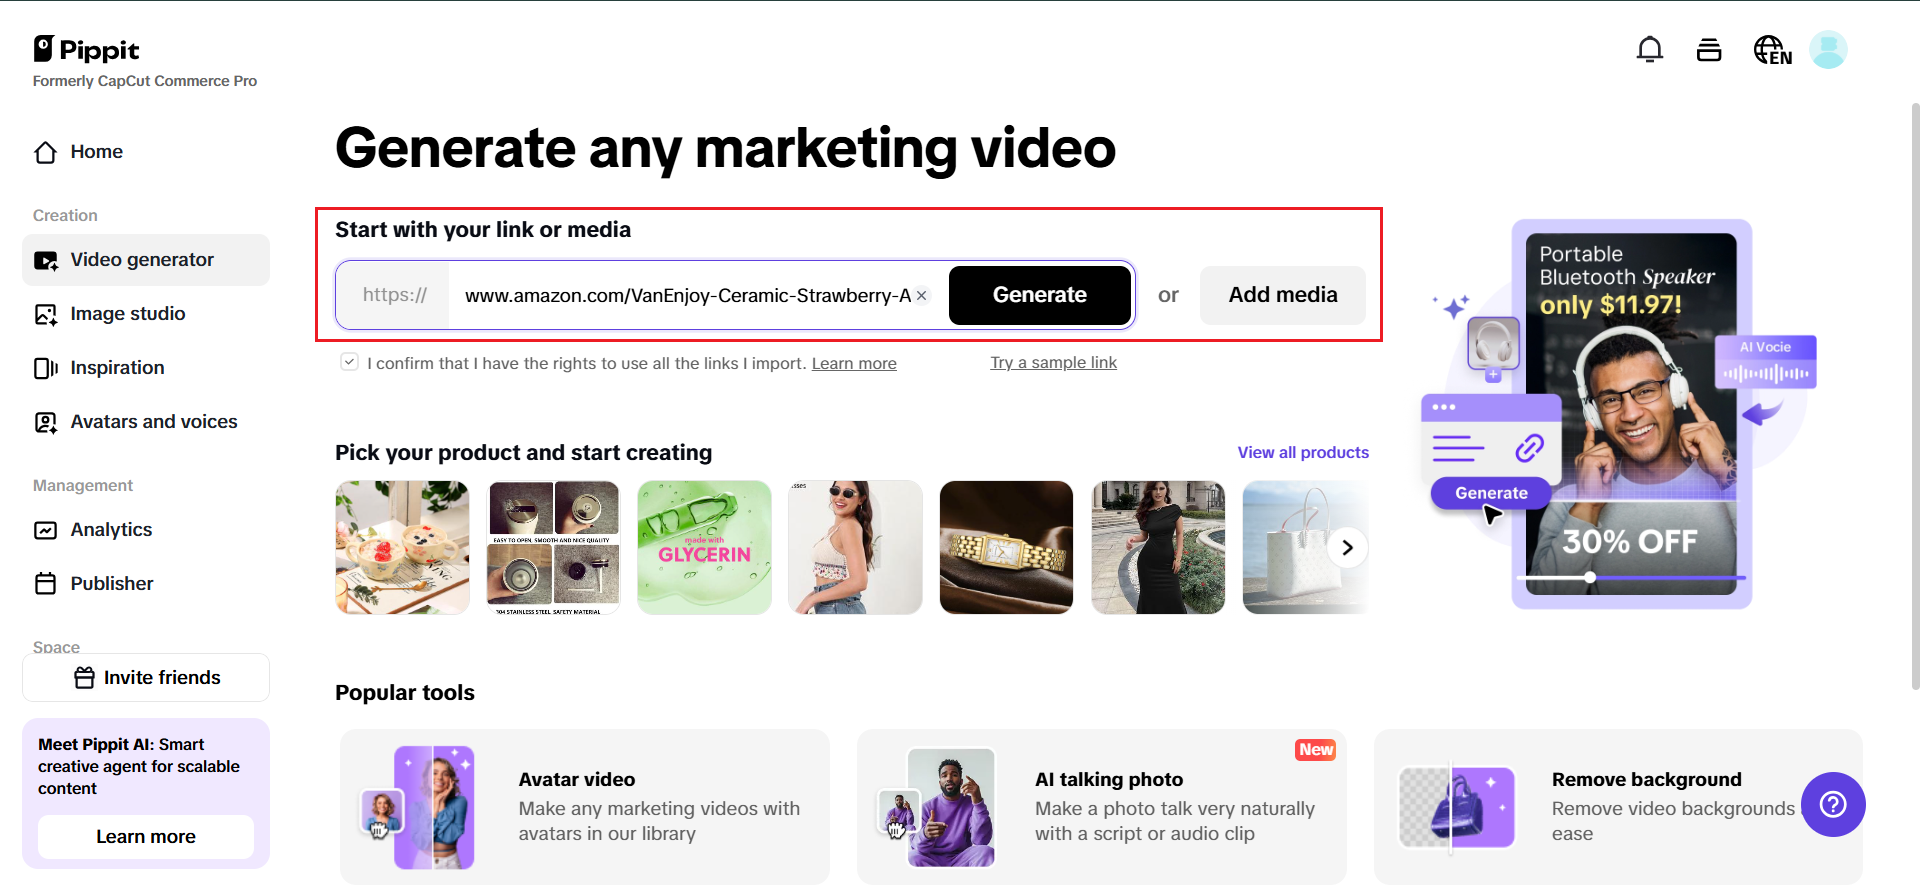Viewport: 1920px width, 890px height.
Task: Go to Home in sidebar
Action: (x=96, y=152)
